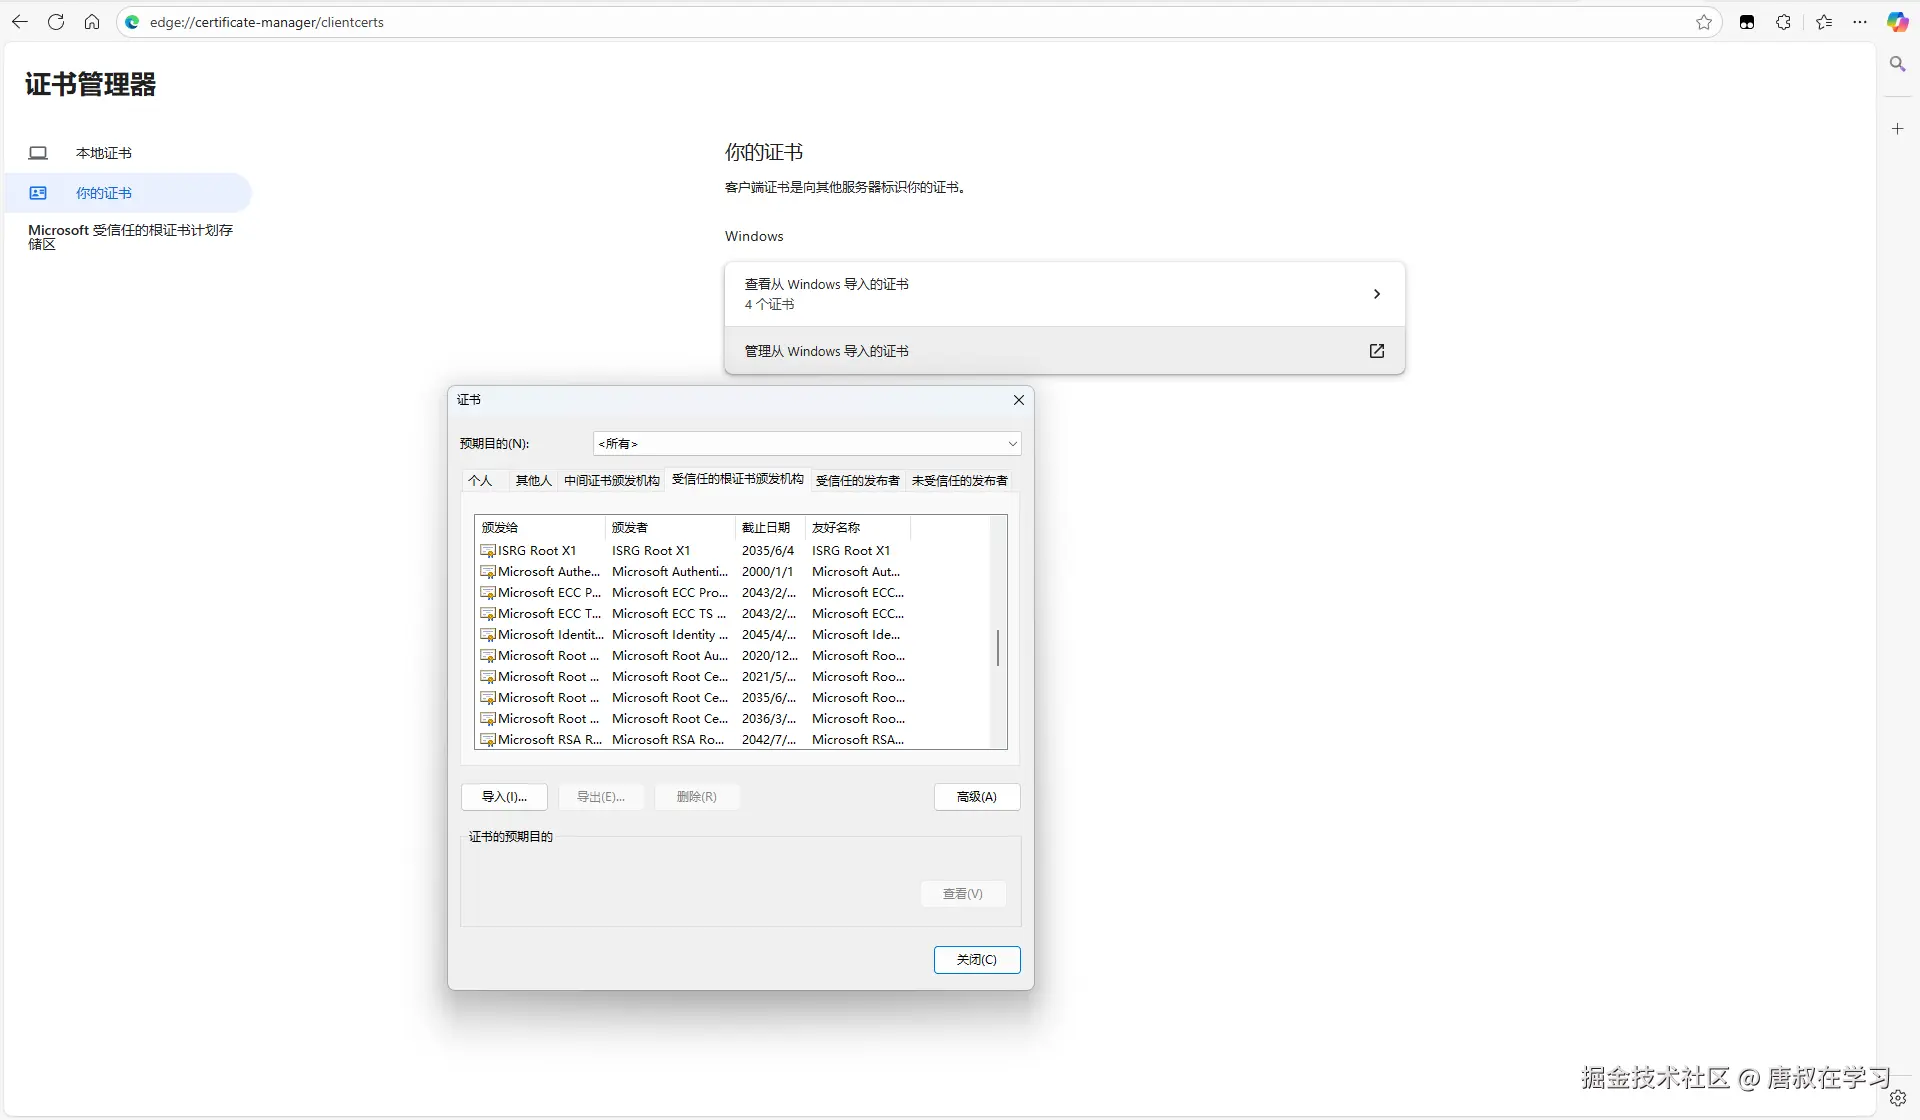Click the certificate icon beside Microsoft Identit...
The width and height of the screenshot is (1920, 1120).
(488, 635)
